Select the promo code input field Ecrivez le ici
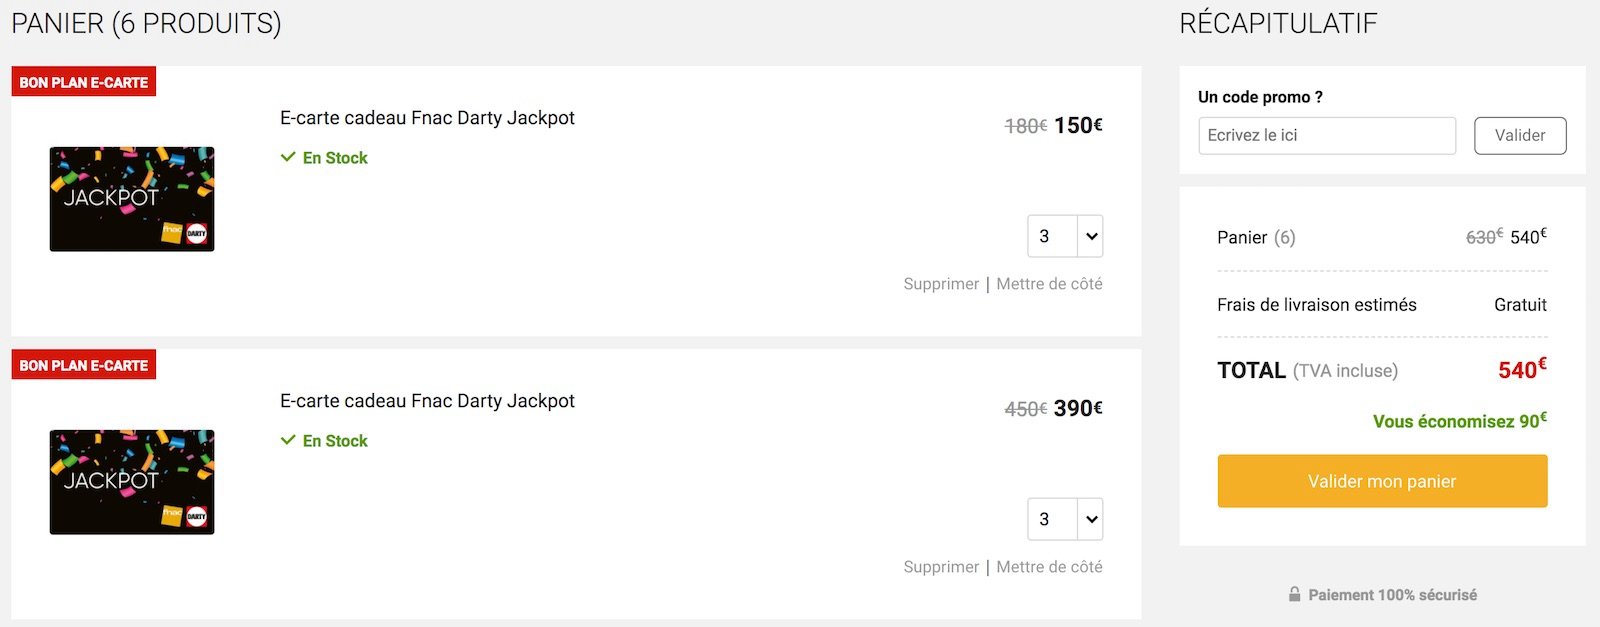This screenshot has height=627, width=1600. (1327, 135)
